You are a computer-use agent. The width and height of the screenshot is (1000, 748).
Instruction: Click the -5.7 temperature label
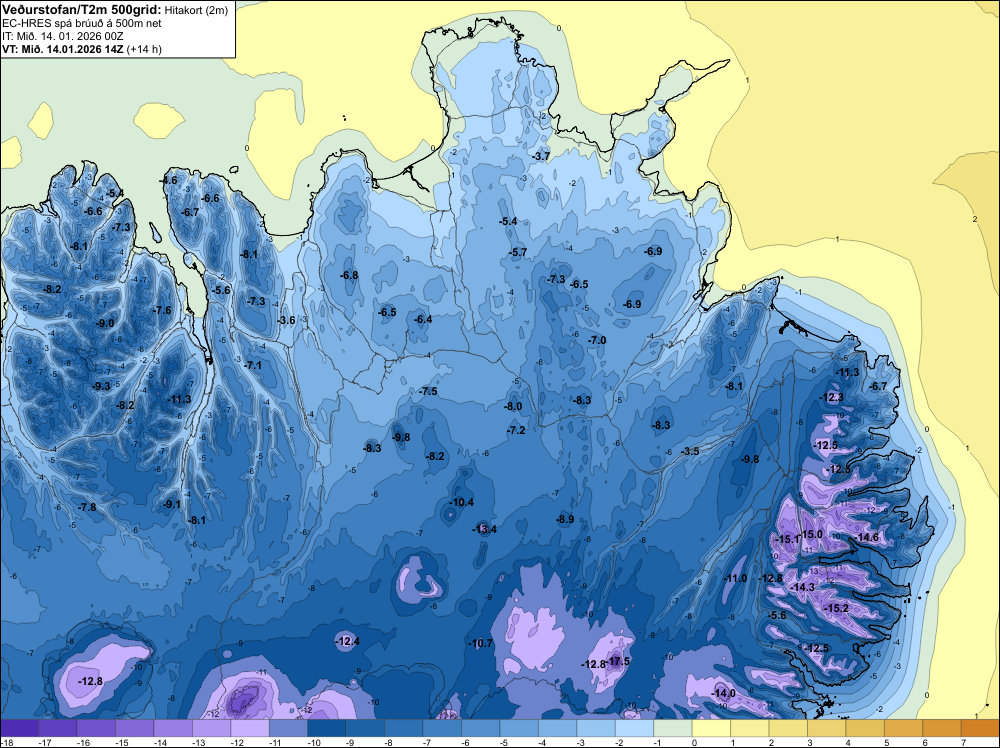click(518, 253)
